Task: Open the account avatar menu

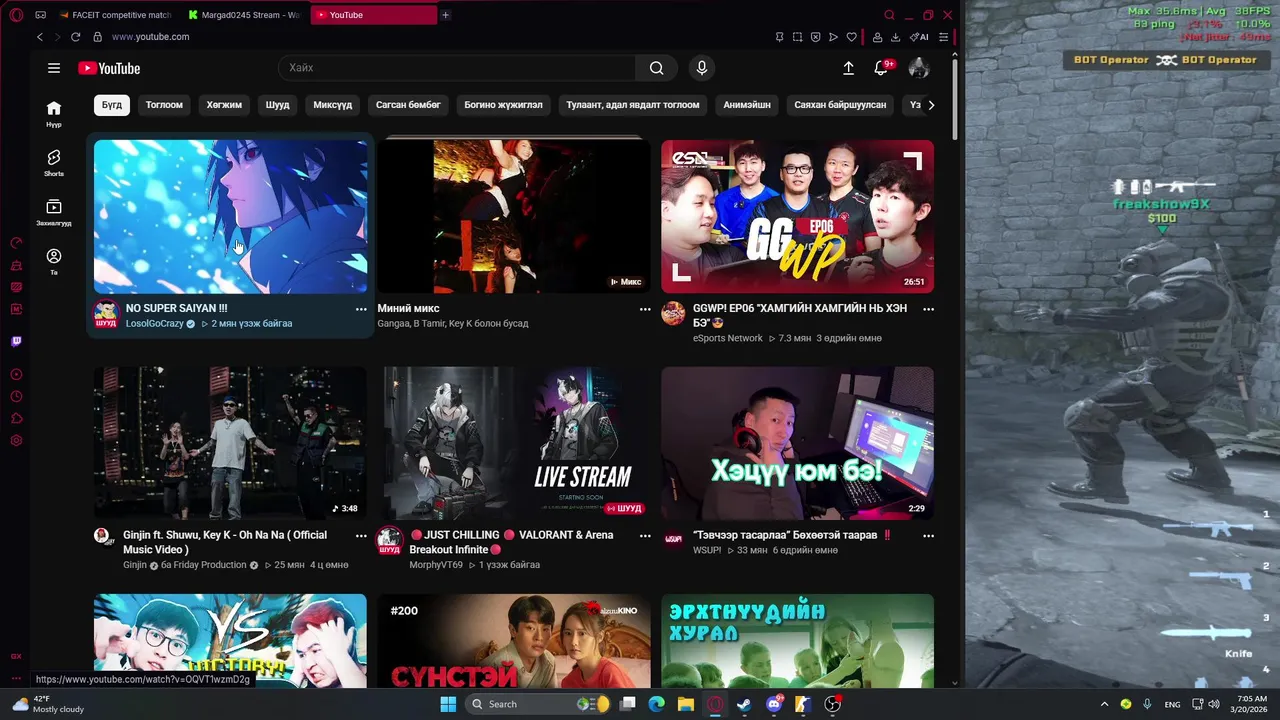Action: [x=919, y=68]
